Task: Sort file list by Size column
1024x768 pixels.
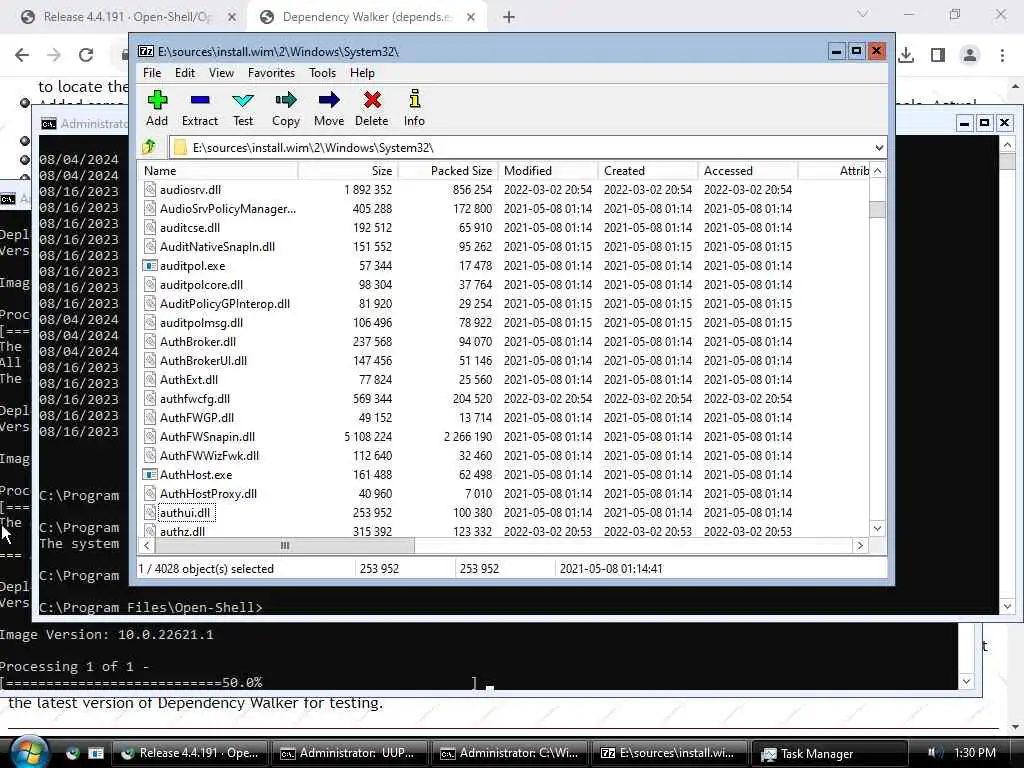Action: click(347, 170)
